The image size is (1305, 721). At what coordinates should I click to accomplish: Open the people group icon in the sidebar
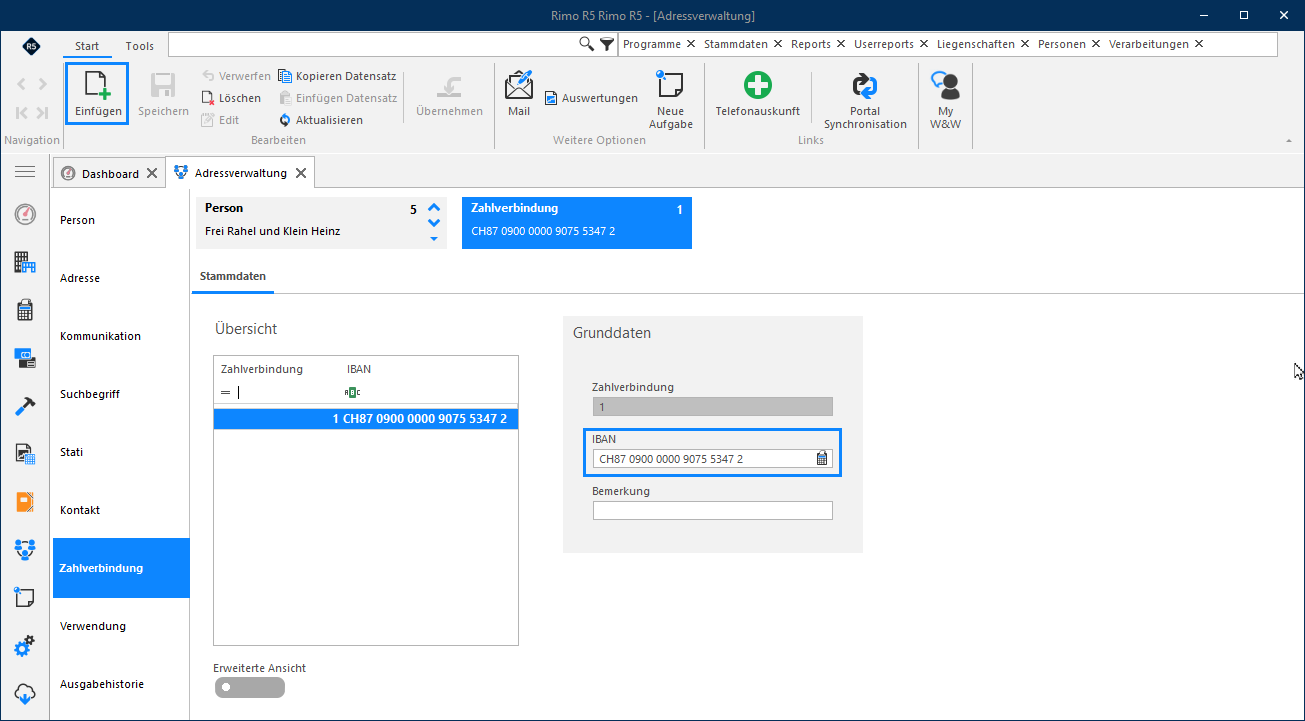pos(25,549)
